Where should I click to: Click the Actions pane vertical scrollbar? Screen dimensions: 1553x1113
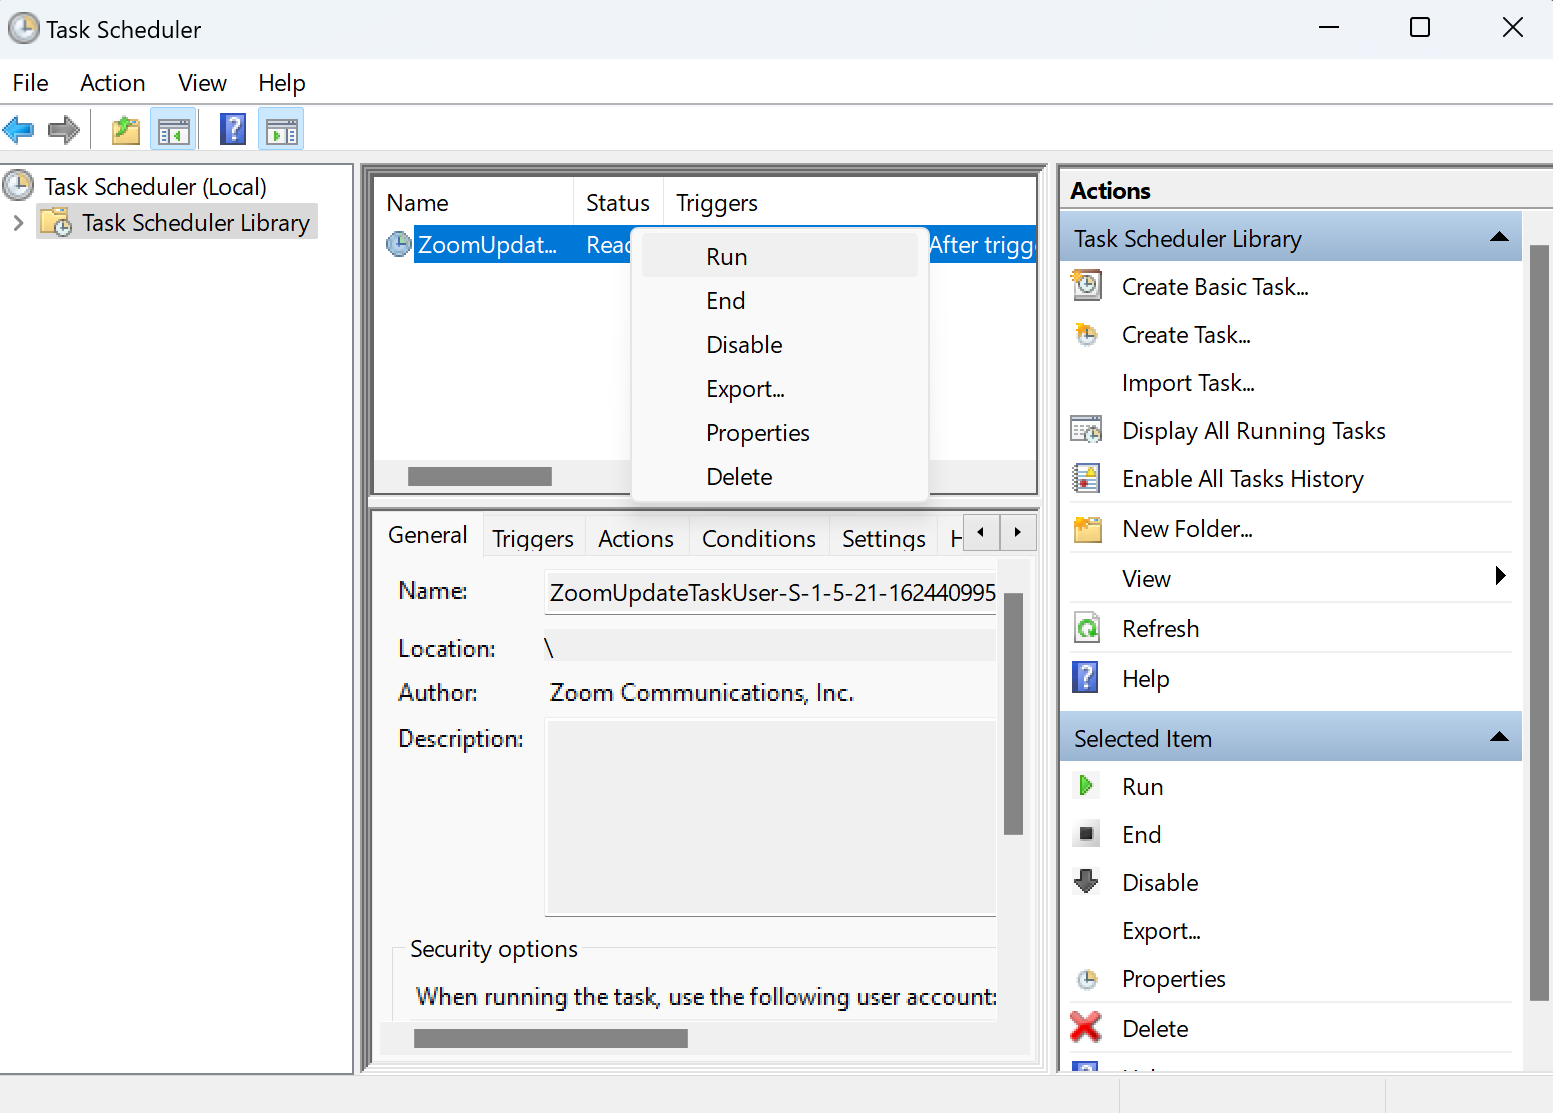(1540, 622)
